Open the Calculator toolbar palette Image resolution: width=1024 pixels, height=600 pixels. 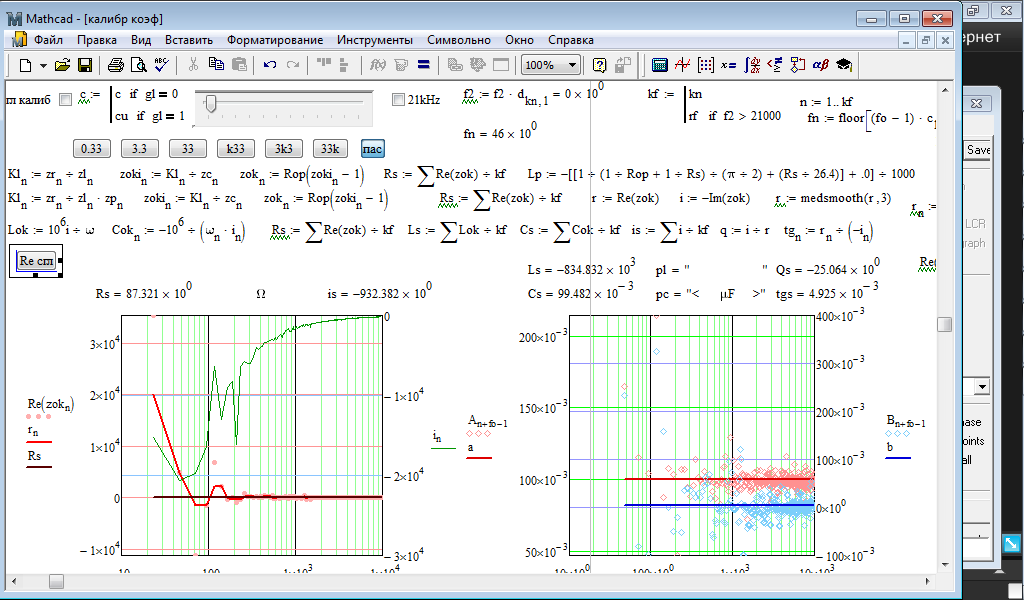coord(659,65)
